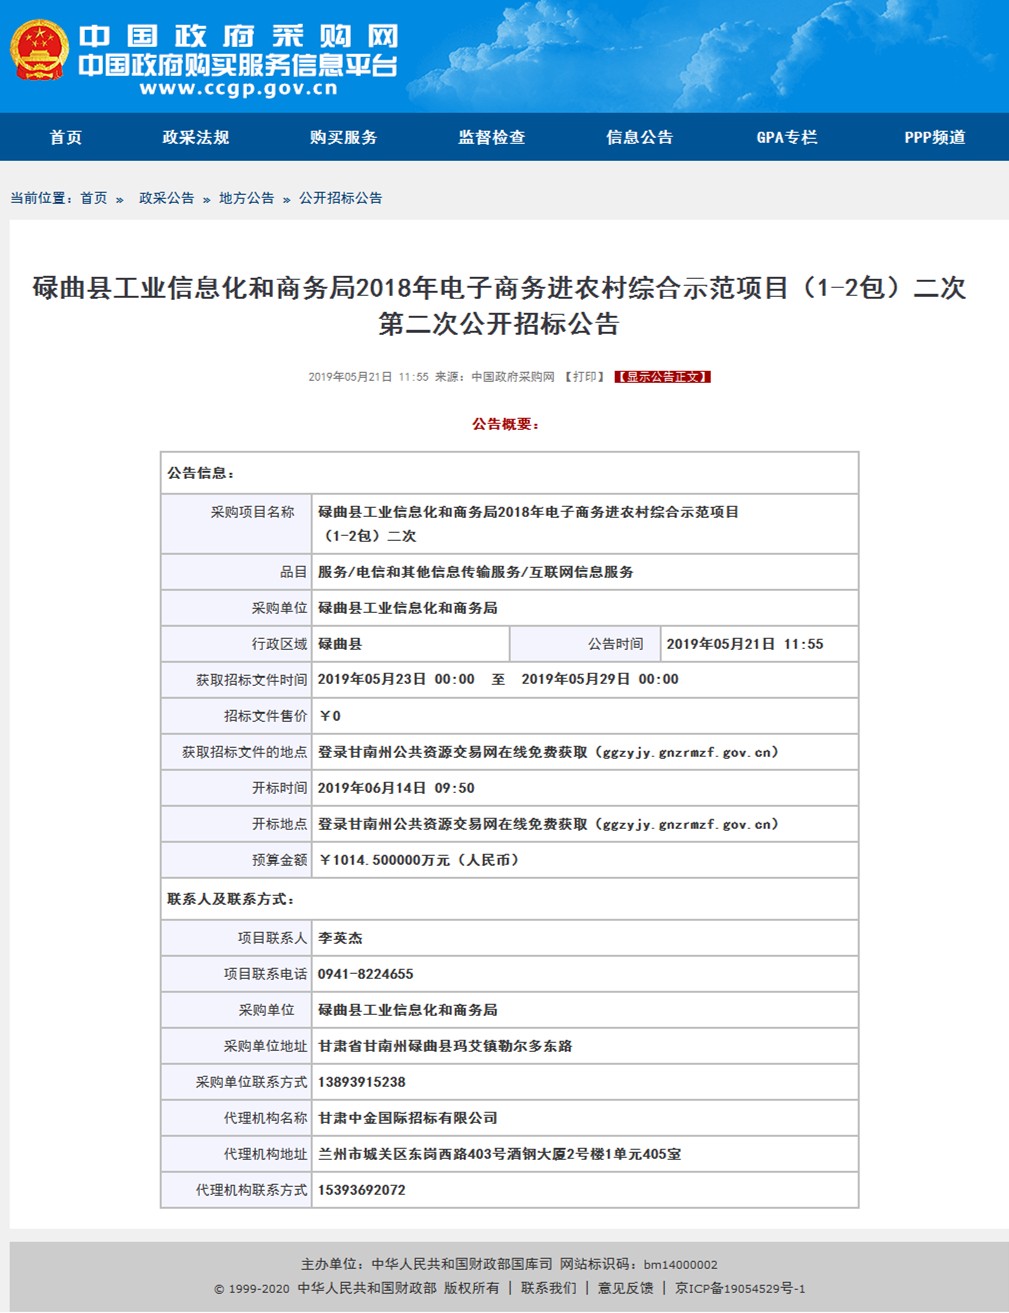This screenshot has height=1313, width=1009.
Task: Open the 首页 navigation menu item
Action: [x=66, y=137]
